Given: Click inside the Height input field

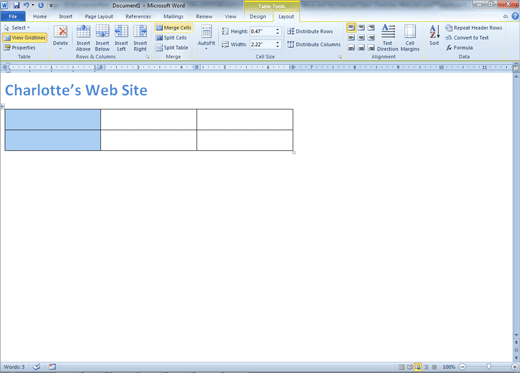Looking at the screenshot, I should tap(262, 31).
